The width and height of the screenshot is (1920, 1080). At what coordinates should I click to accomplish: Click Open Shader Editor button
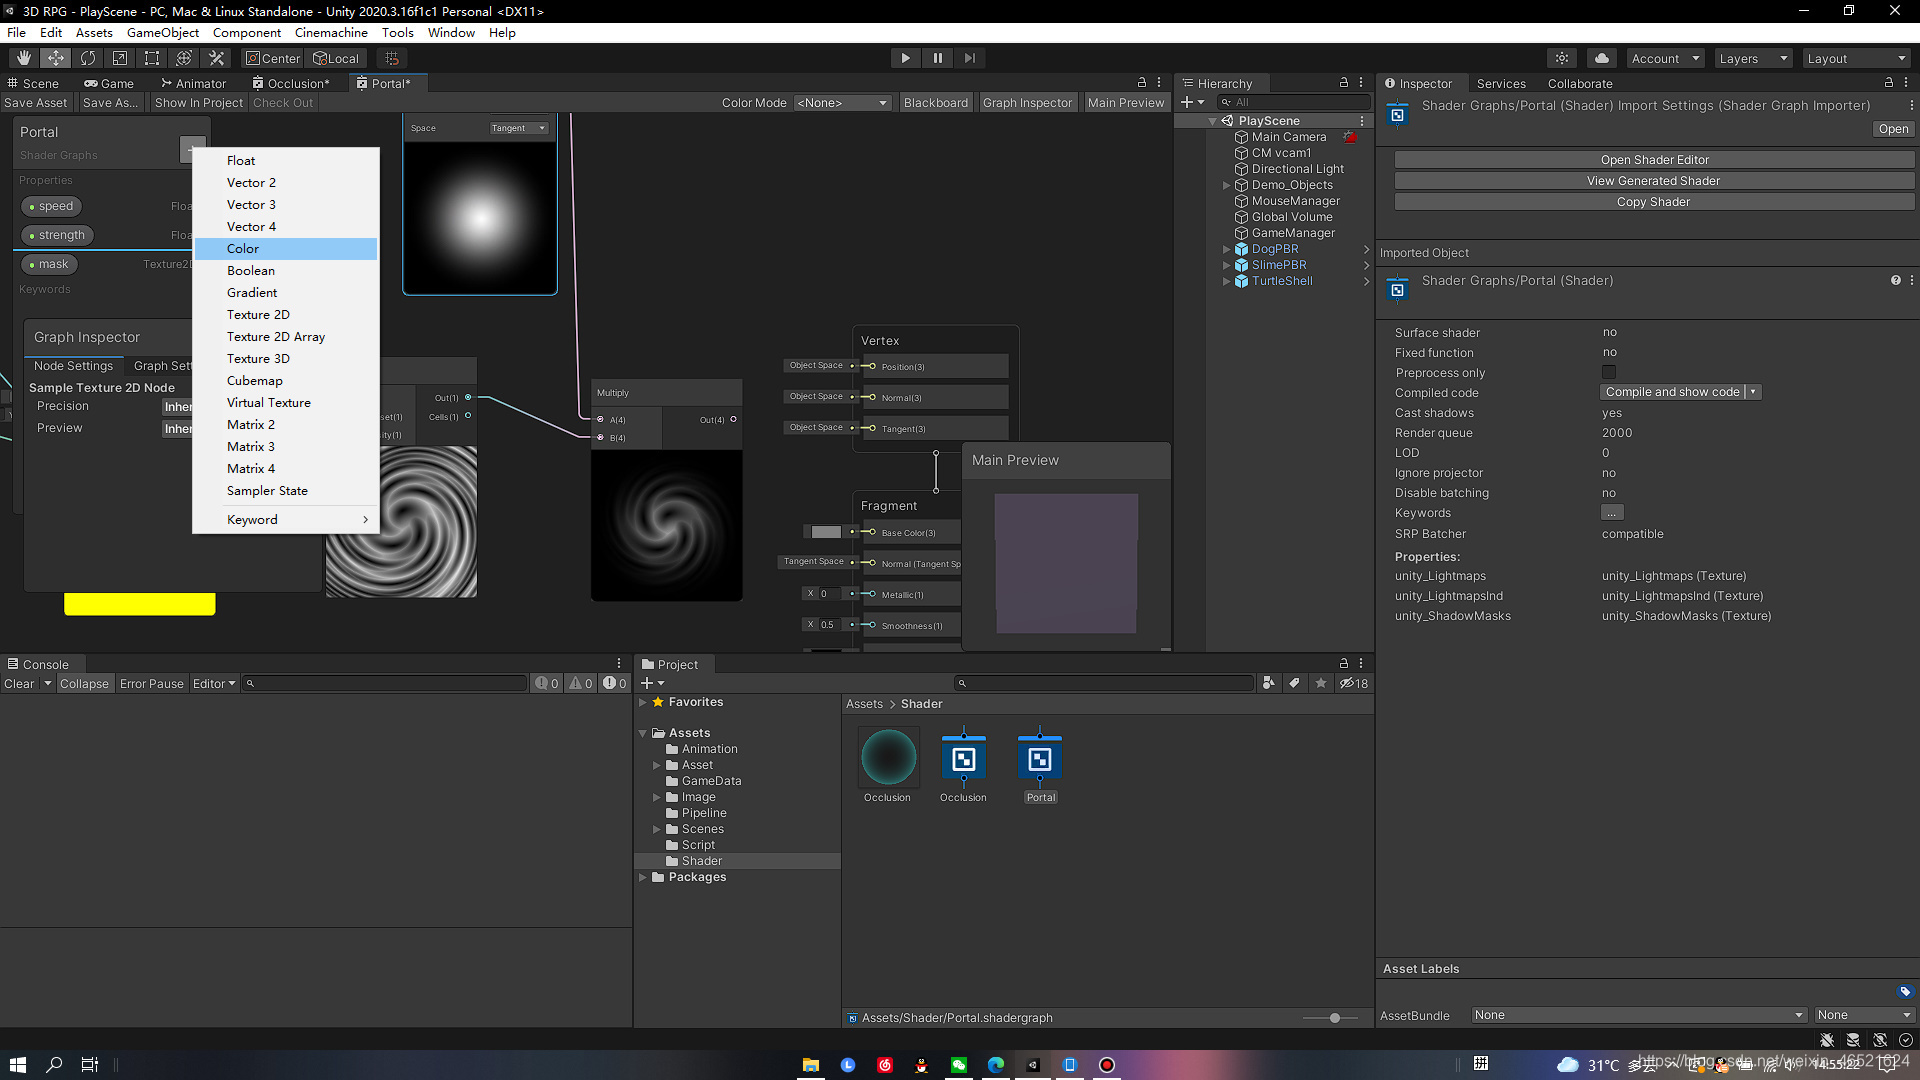(x=1654, y=160)
